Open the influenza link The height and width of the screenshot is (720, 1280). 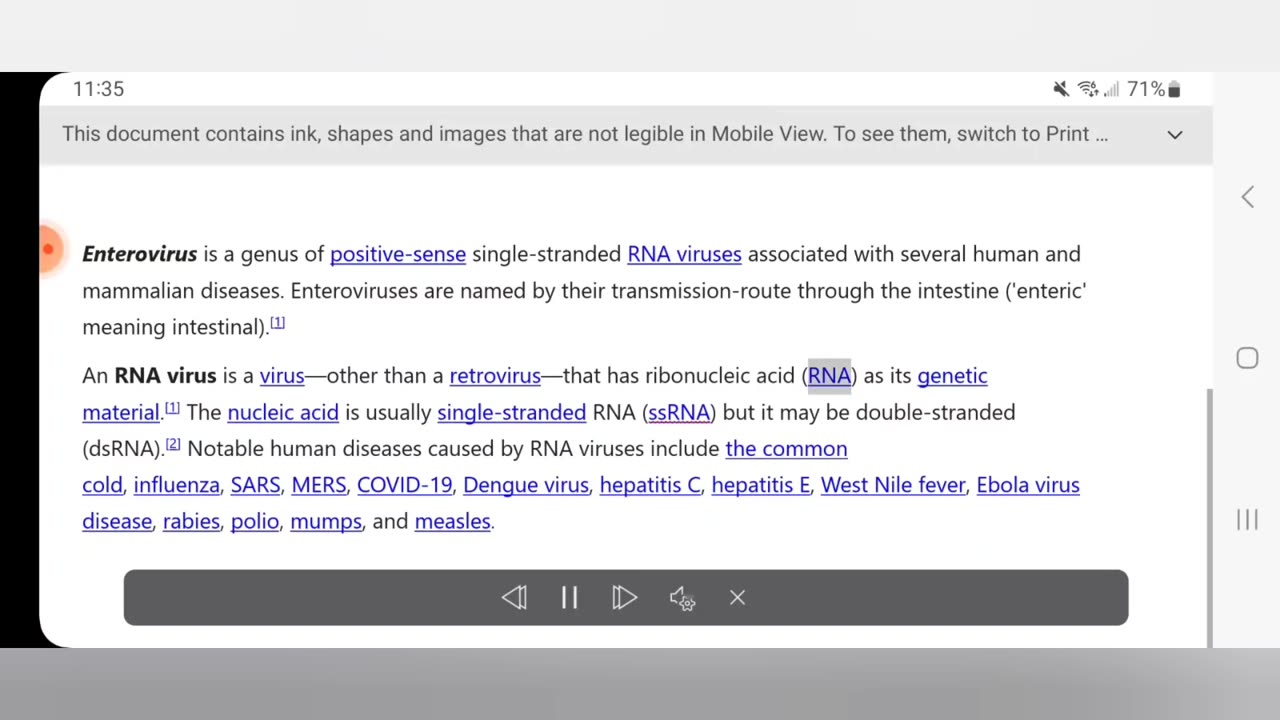tap(176, 485)
